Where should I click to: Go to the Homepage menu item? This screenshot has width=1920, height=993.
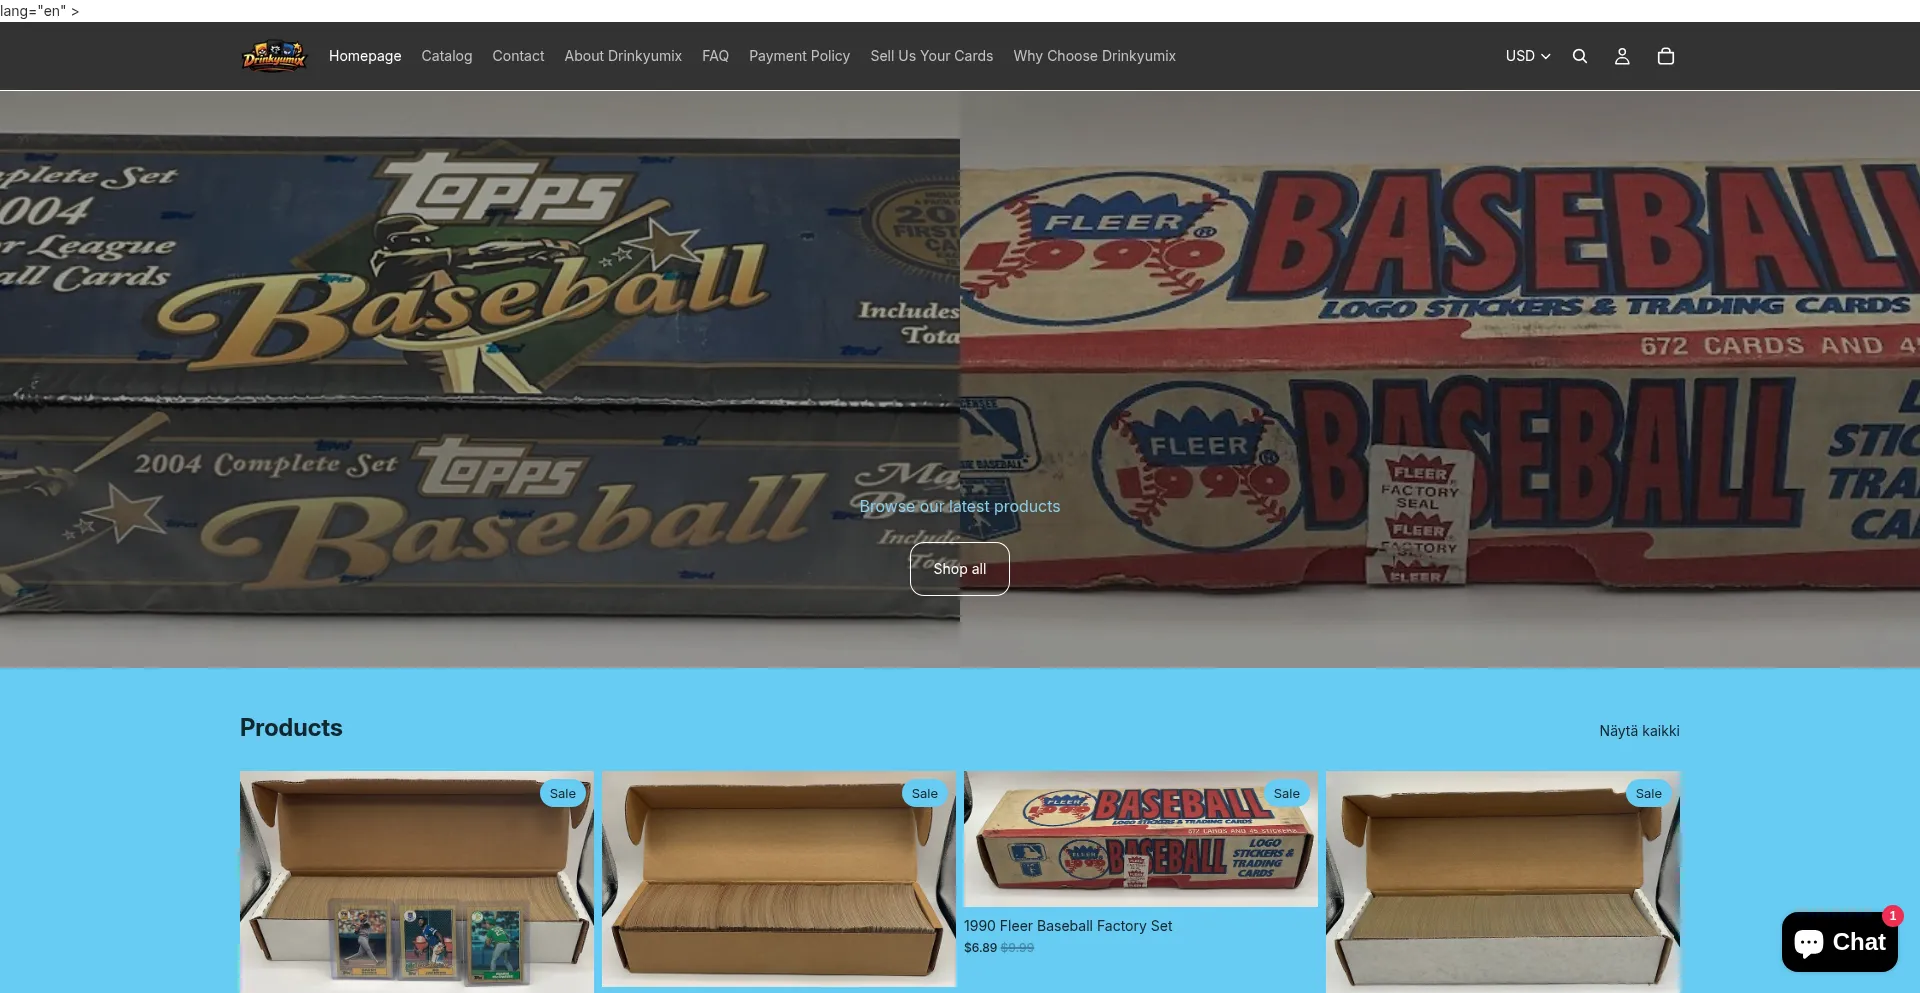(365, 56)
